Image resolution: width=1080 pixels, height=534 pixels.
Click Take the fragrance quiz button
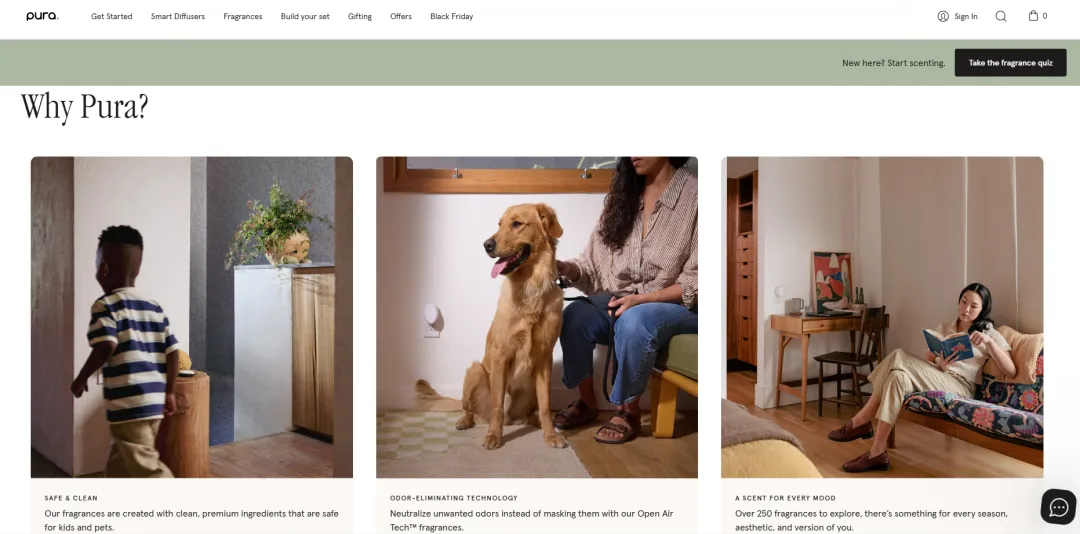(1010, 63)
